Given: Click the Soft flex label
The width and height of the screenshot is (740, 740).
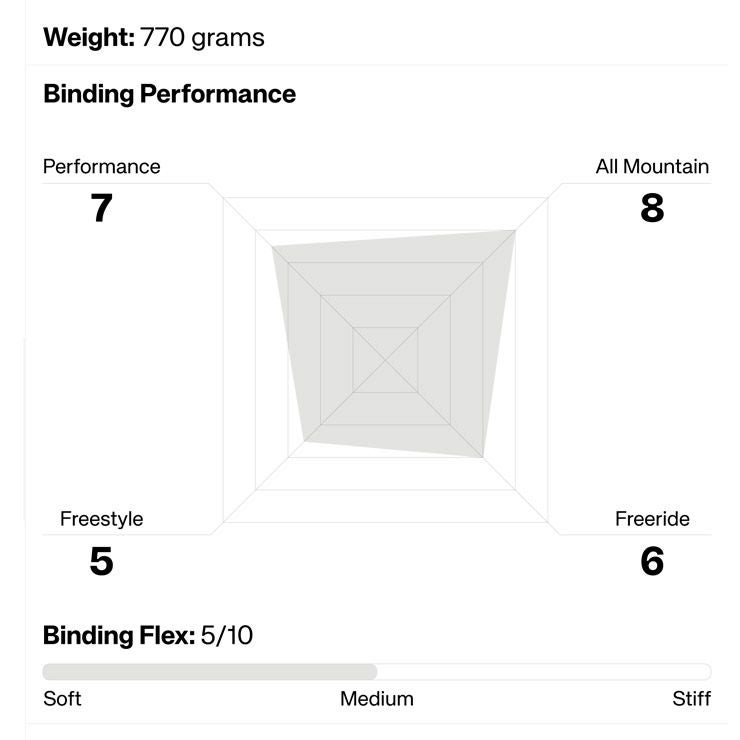Looking at the screenshot, I should 62,699.
